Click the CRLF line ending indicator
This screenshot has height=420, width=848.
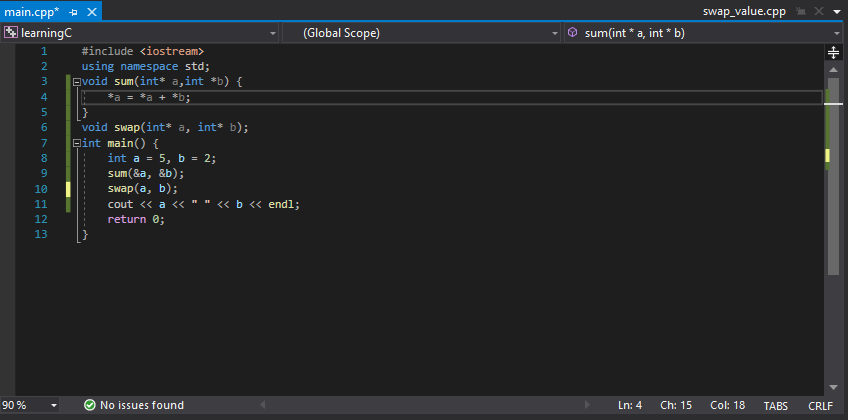(x=820, y=405)
